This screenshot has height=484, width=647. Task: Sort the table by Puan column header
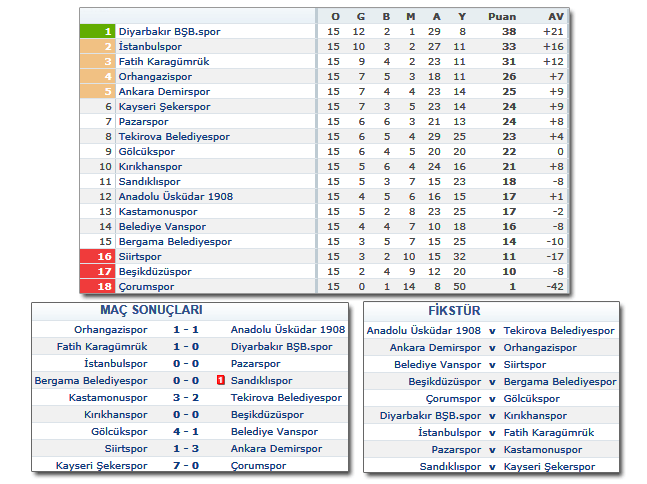tap(502, 17)
